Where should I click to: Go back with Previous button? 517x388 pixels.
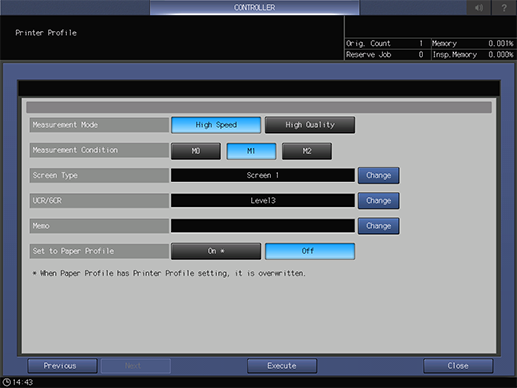coord(63,366)
